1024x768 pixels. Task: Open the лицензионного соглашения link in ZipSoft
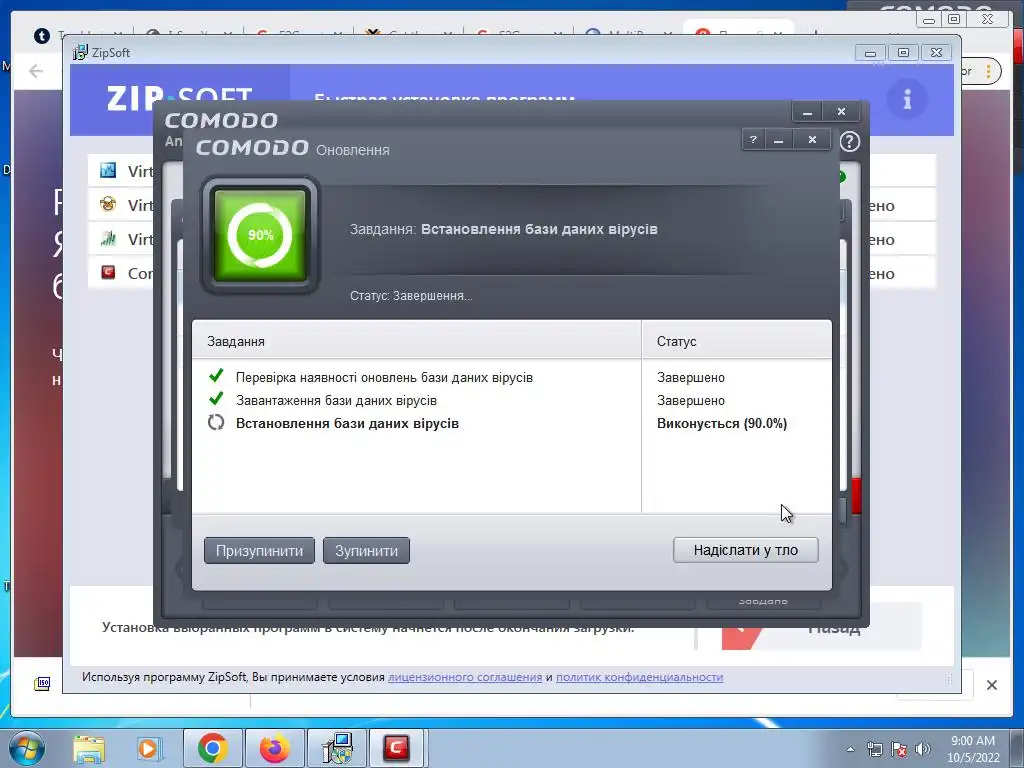tap(465, 677)
